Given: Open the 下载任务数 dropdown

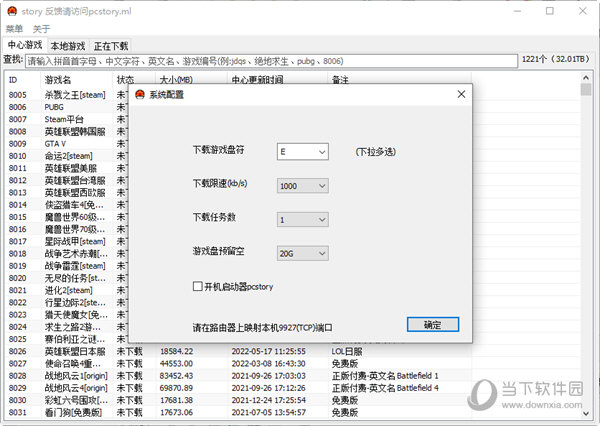Looking at the screenshot, I should pos(319,220).
